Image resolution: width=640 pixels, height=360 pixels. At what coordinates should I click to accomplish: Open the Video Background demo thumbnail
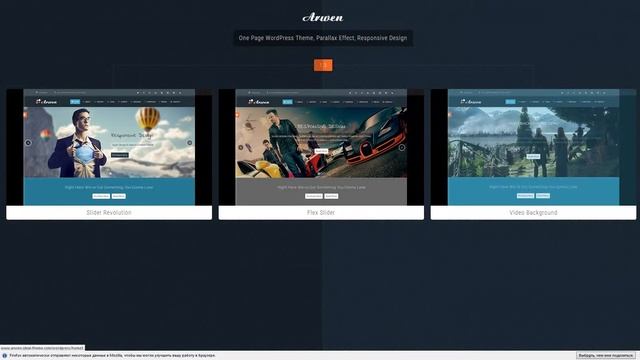tap(533, 147)
